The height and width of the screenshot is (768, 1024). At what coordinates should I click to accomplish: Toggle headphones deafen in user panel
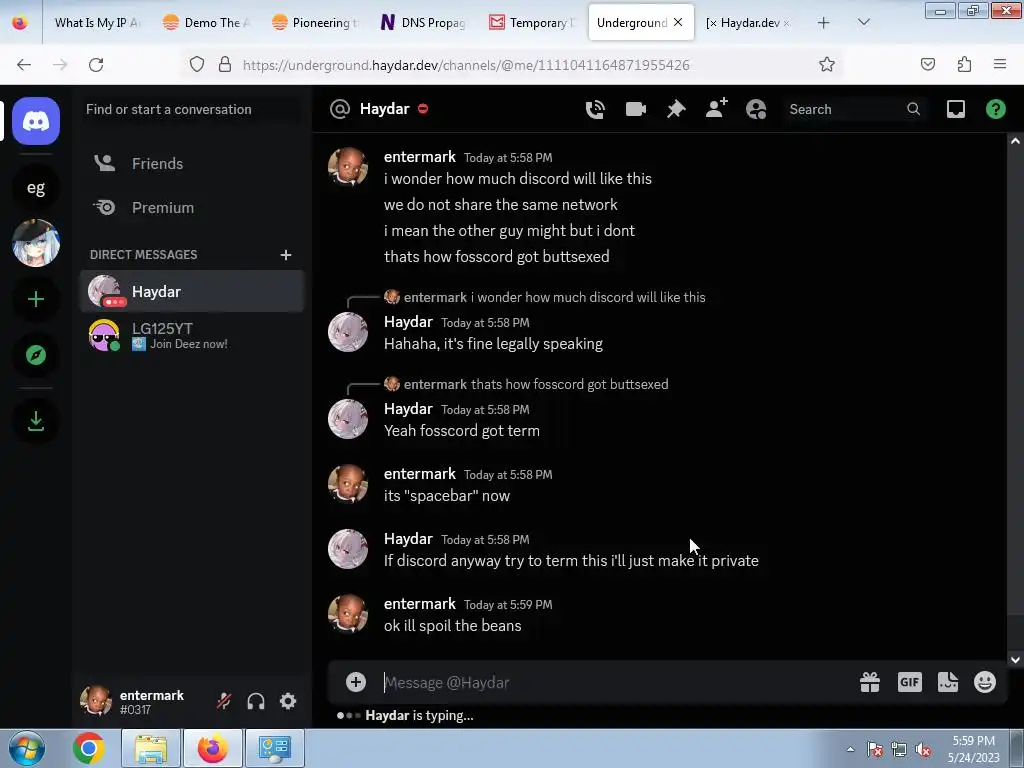pos(256,701)
